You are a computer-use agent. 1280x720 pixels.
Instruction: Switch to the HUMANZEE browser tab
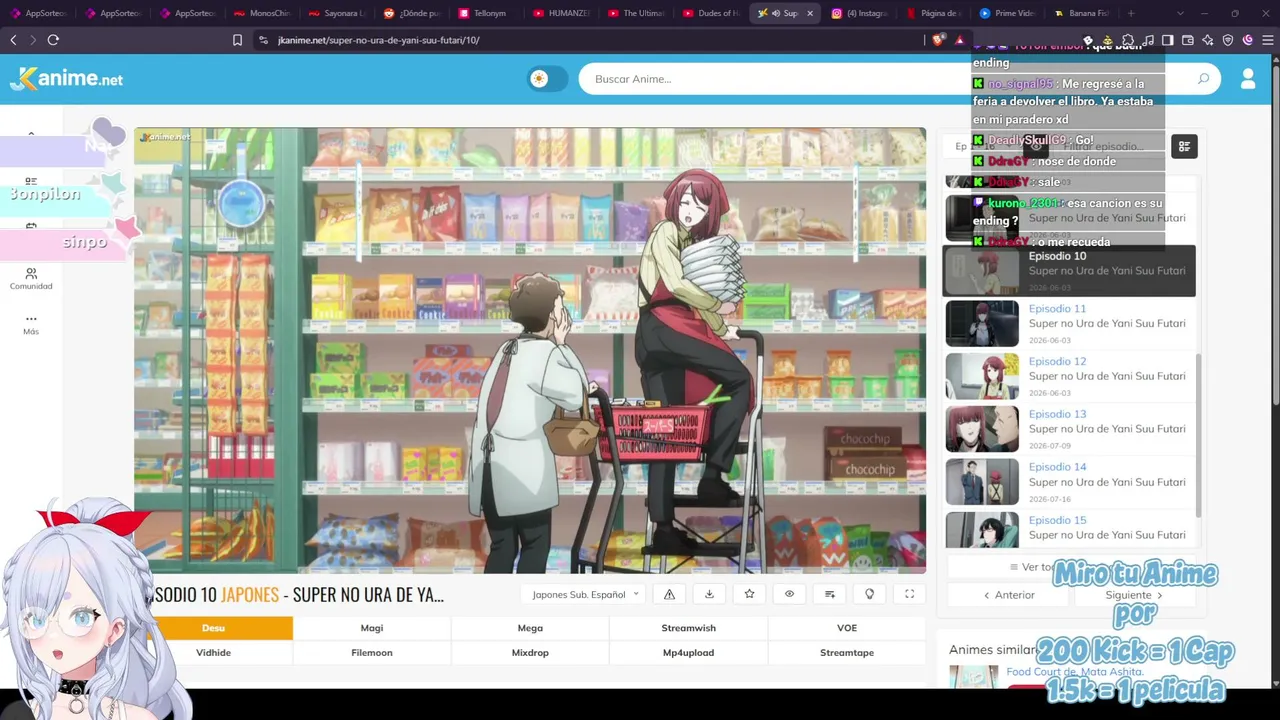pyautogui.click(x=562, y=13)
